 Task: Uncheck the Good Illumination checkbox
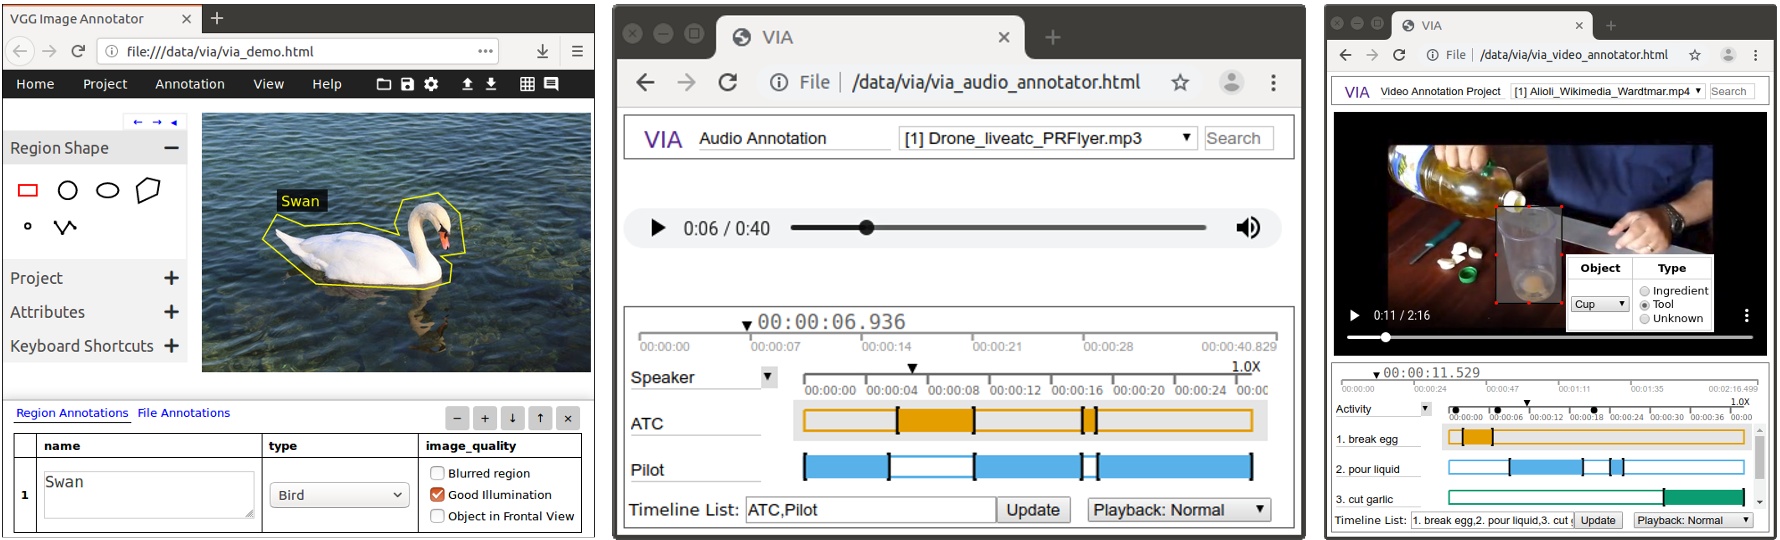tap(437, 494)
